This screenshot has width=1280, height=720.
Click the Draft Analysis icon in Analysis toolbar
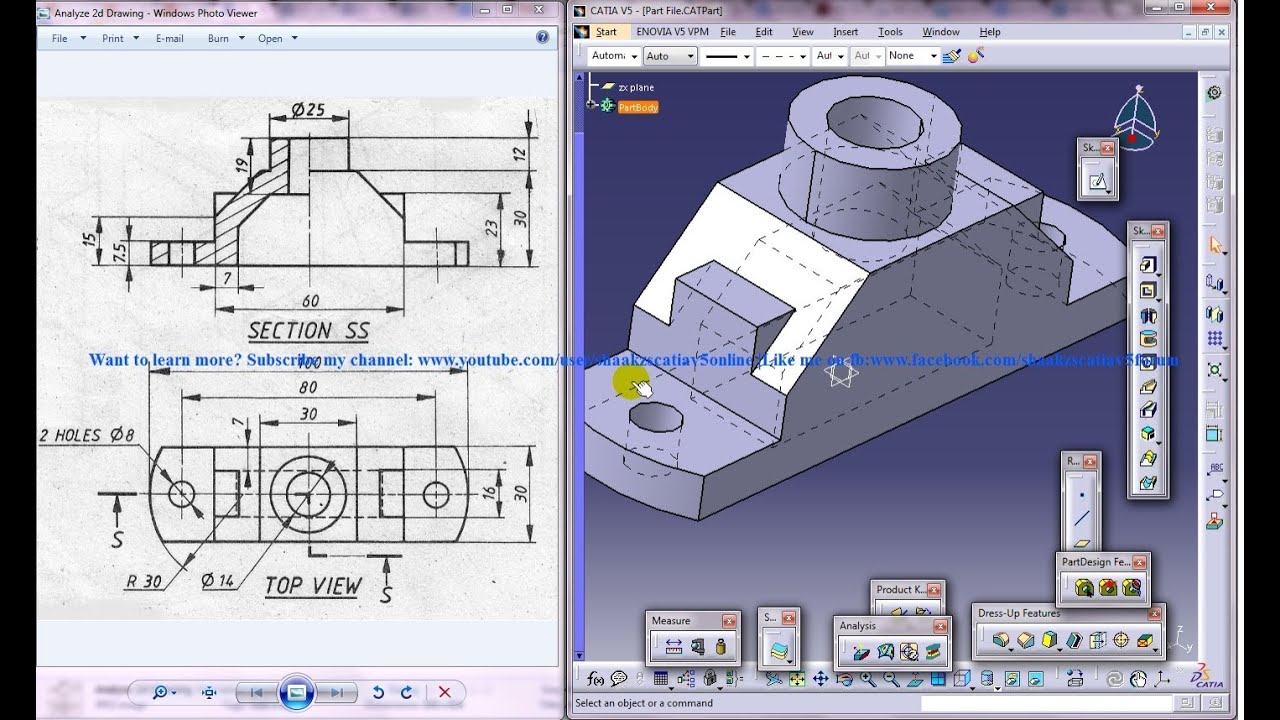click(862, 653)
